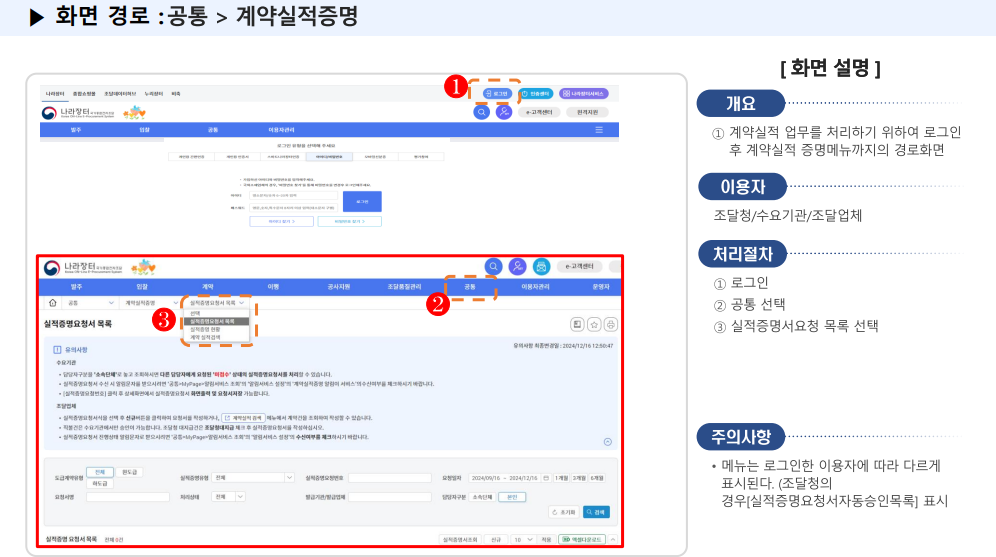This screenshot has height=557, width=996.
Task: Set date range to 3개월
Action: pyautogui.click(x=579, y=478)
